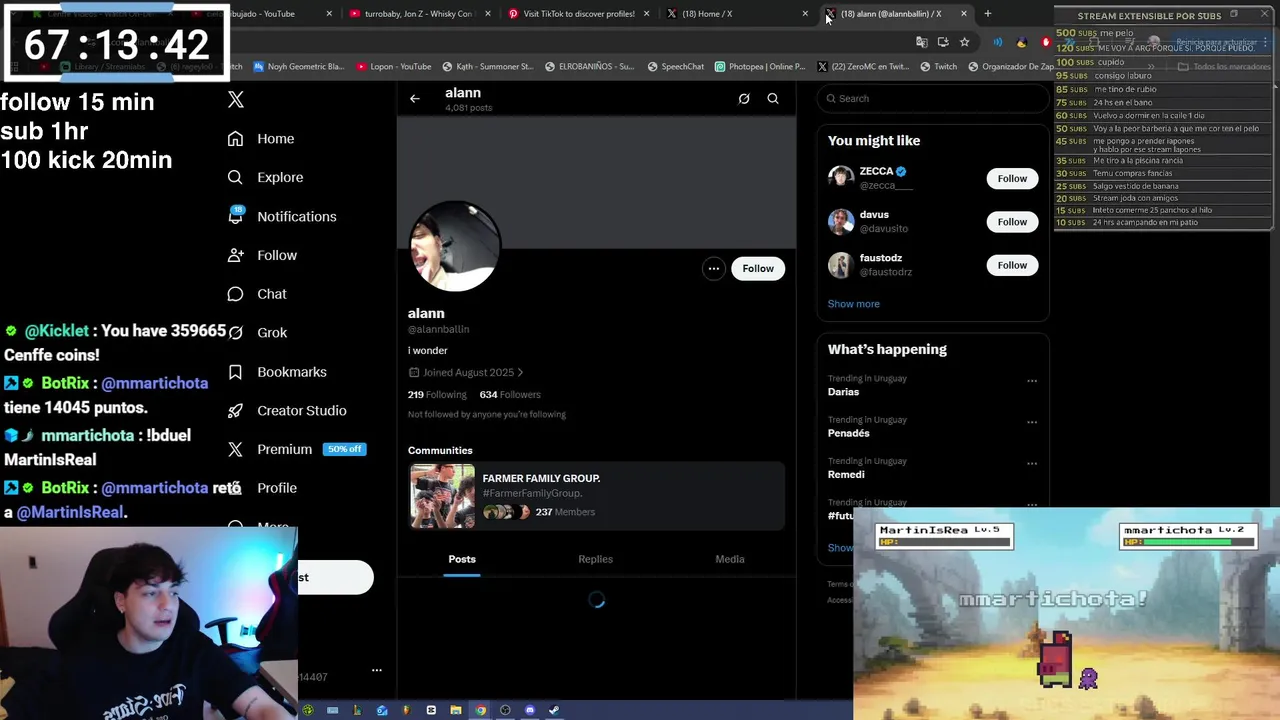Search alann's posts with magnifier icon
The height and width of the screenshot is (720, 1280).
(x=773, y=98)
